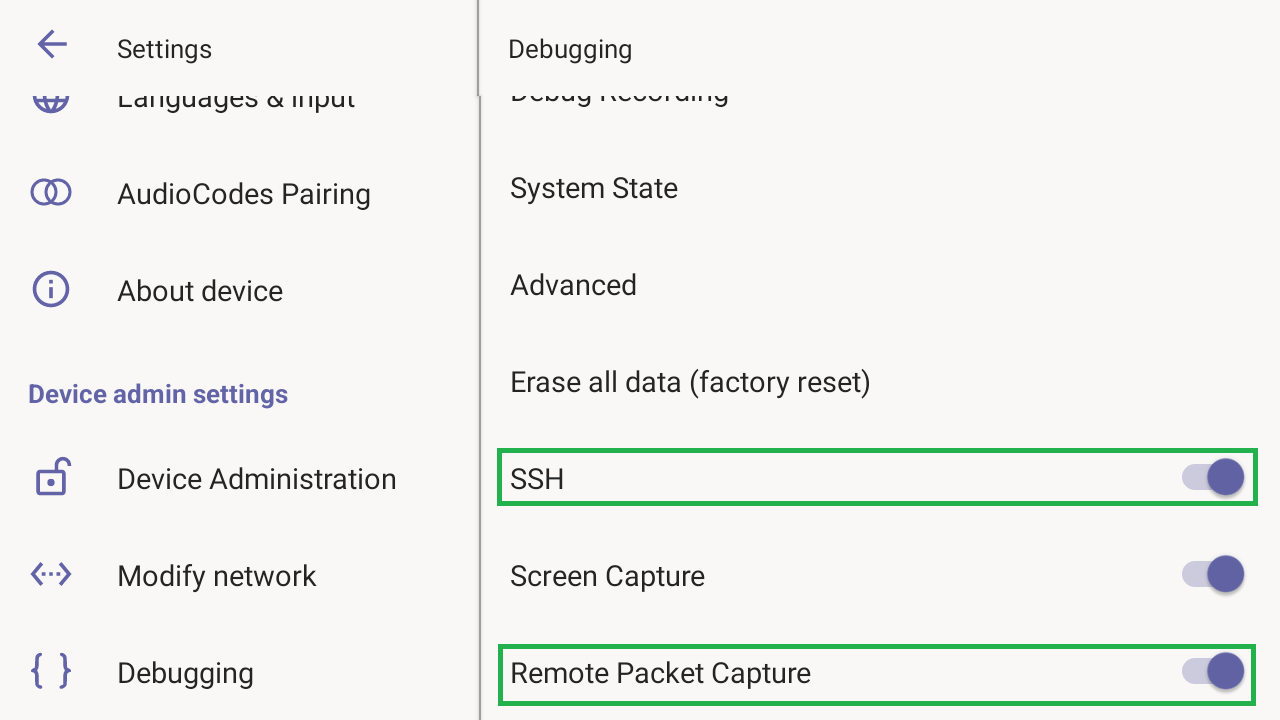
Task: Open About device entry
Action: pos(200,291)
